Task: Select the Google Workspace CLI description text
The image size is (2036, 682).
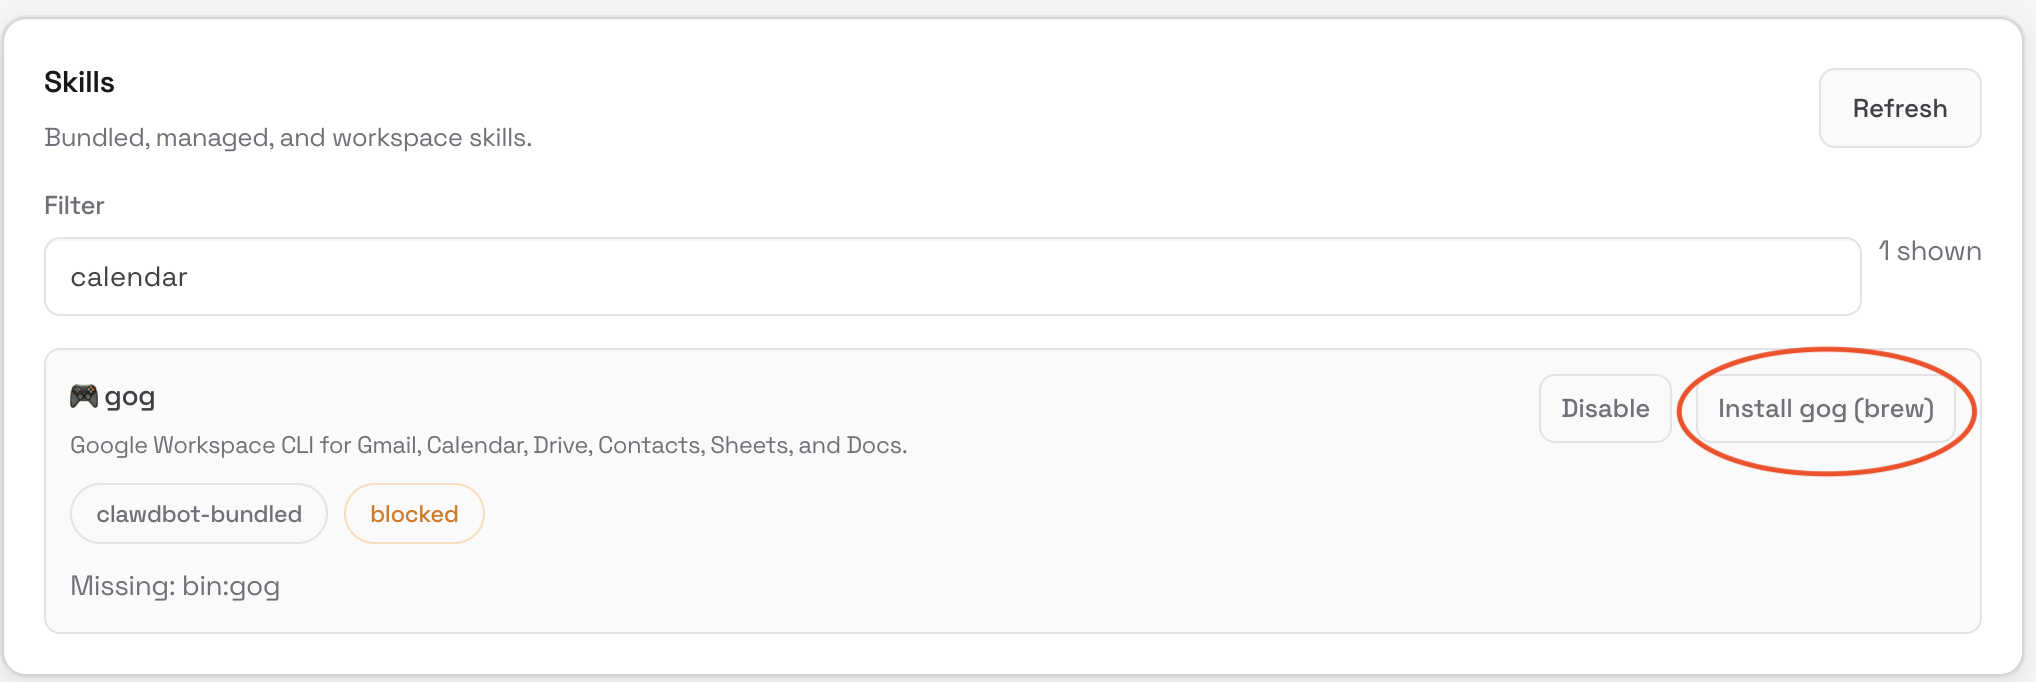Action: click(488, 445)
